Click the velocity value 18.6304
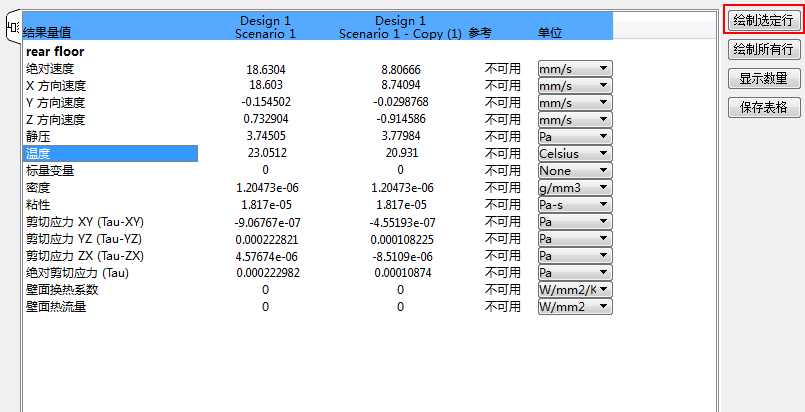This screenshot has height=412, width=805. [x=265, y=69]
